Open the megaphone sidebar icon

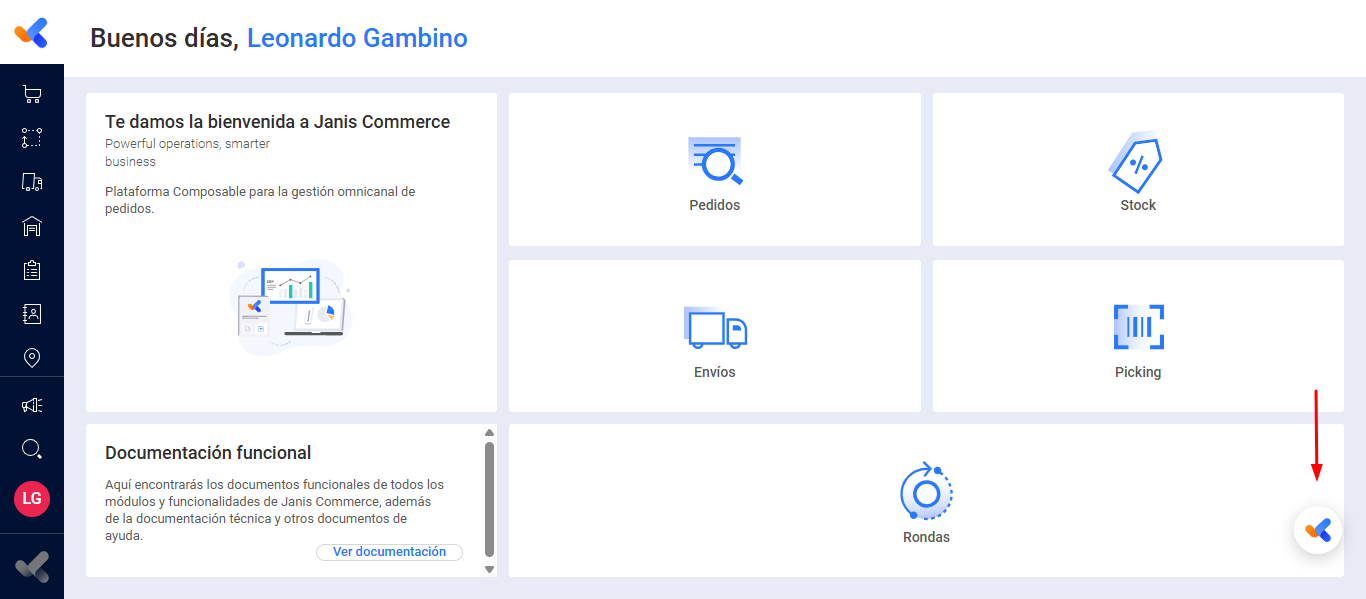coord(32,405)
